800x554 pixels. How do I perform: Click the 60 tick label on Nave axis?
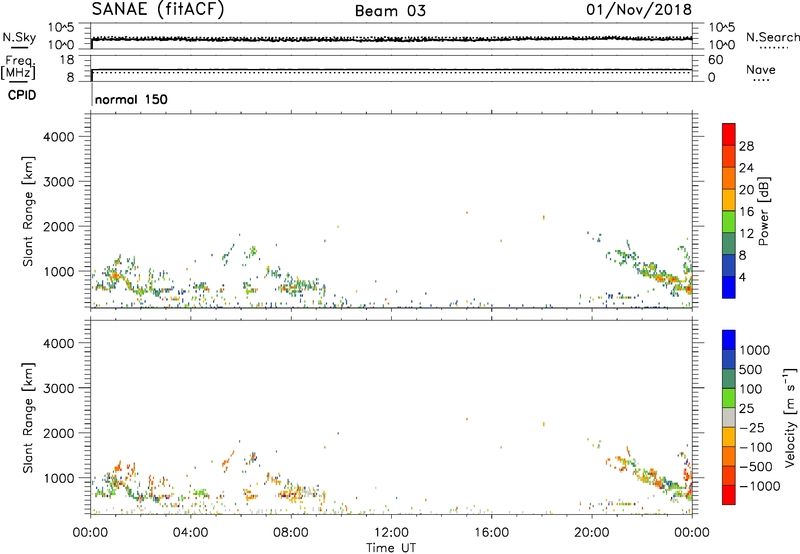tap(715, 60)
